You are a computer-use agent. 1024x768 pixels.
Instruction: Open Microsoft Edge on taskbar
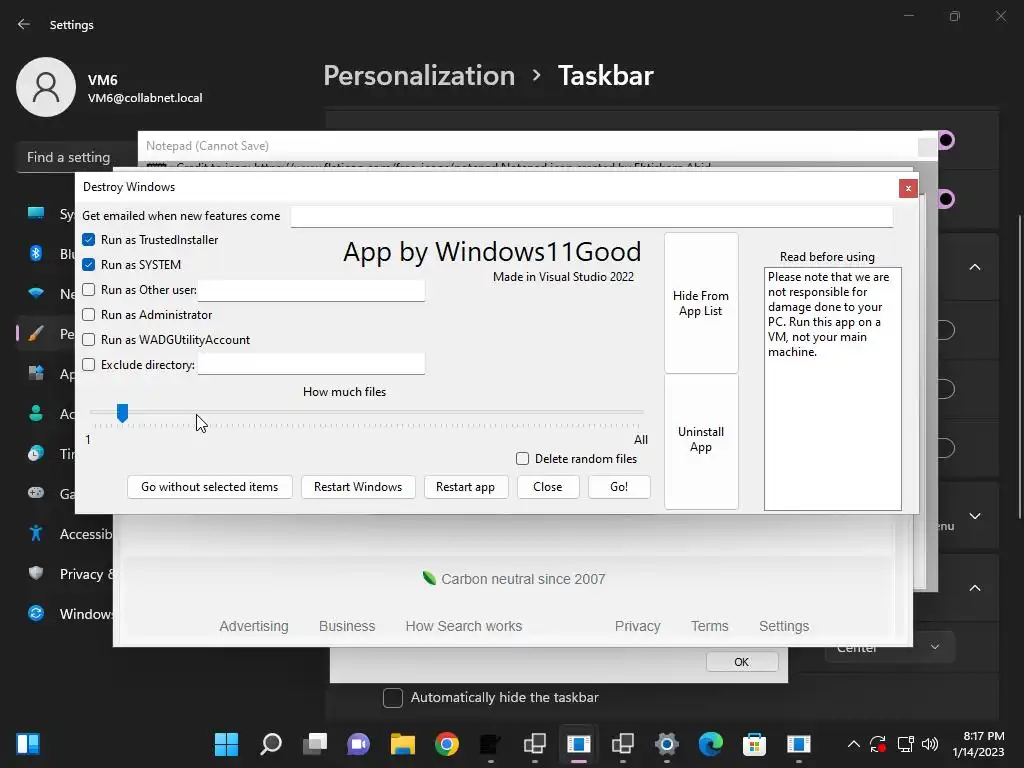coord(711,744)
